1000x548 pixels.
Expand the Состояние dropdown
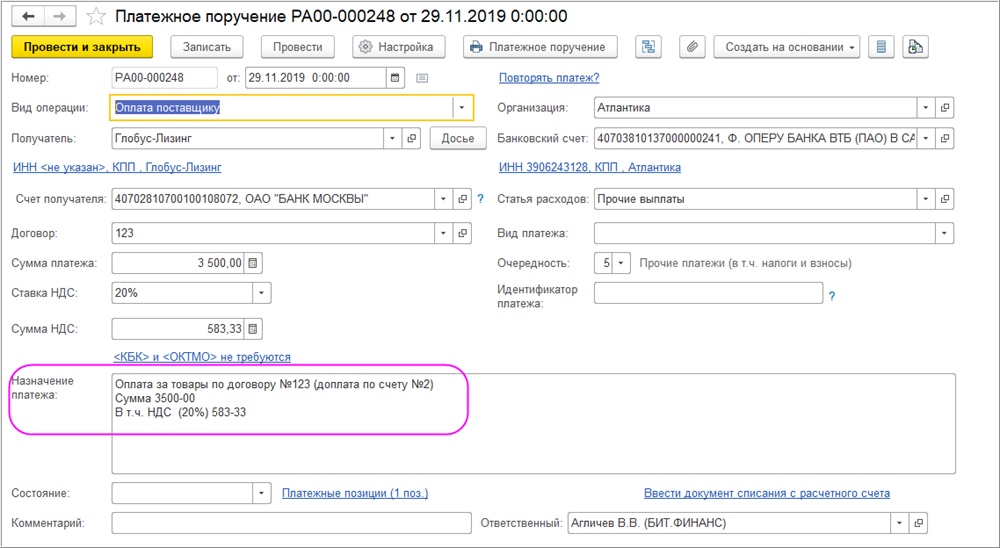[260, 493]
